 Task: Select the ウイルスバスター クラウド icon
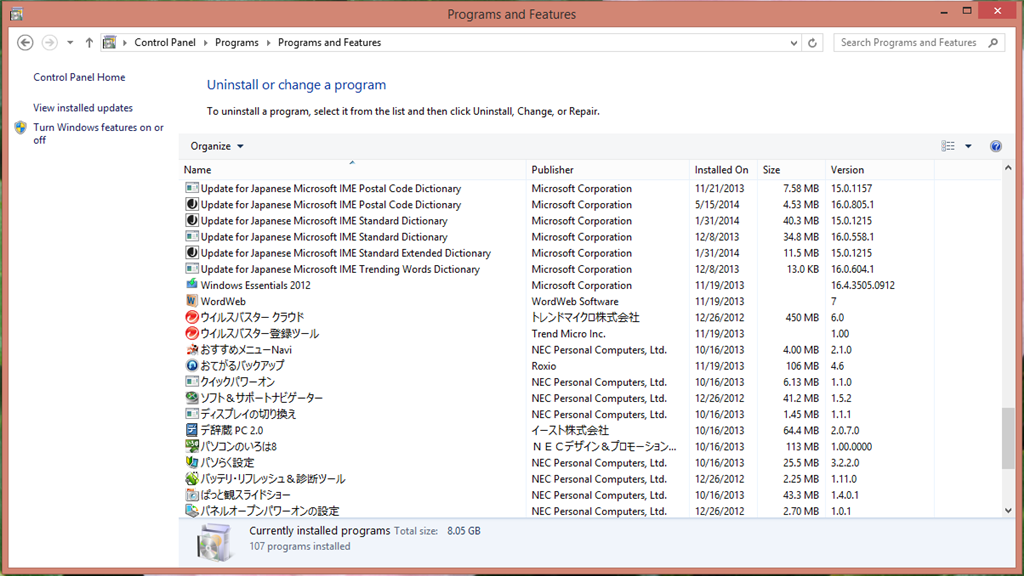(191, 317)
